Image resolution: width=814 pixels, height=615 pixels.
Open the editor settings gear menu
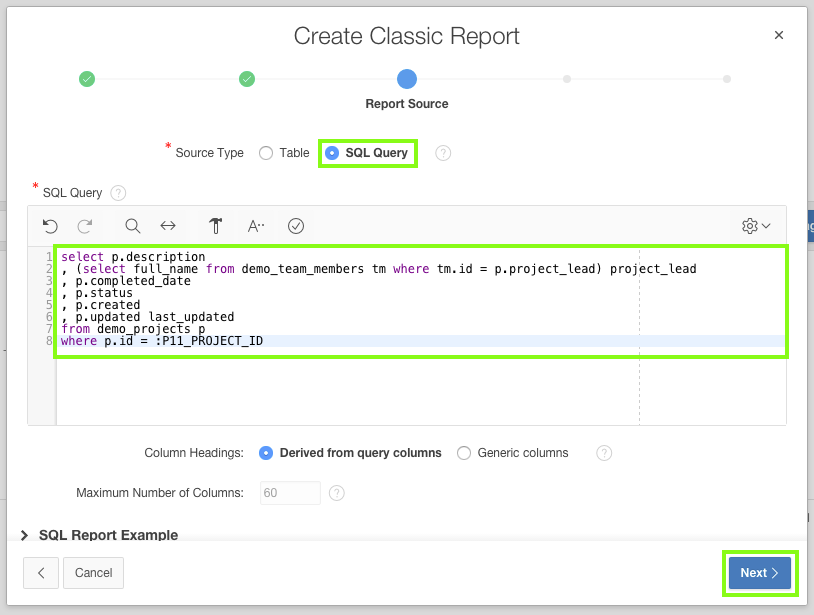coord(748,225)
